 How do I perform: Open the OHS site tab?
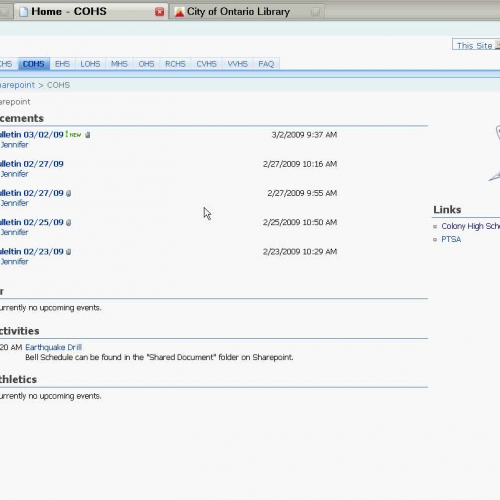146,64
